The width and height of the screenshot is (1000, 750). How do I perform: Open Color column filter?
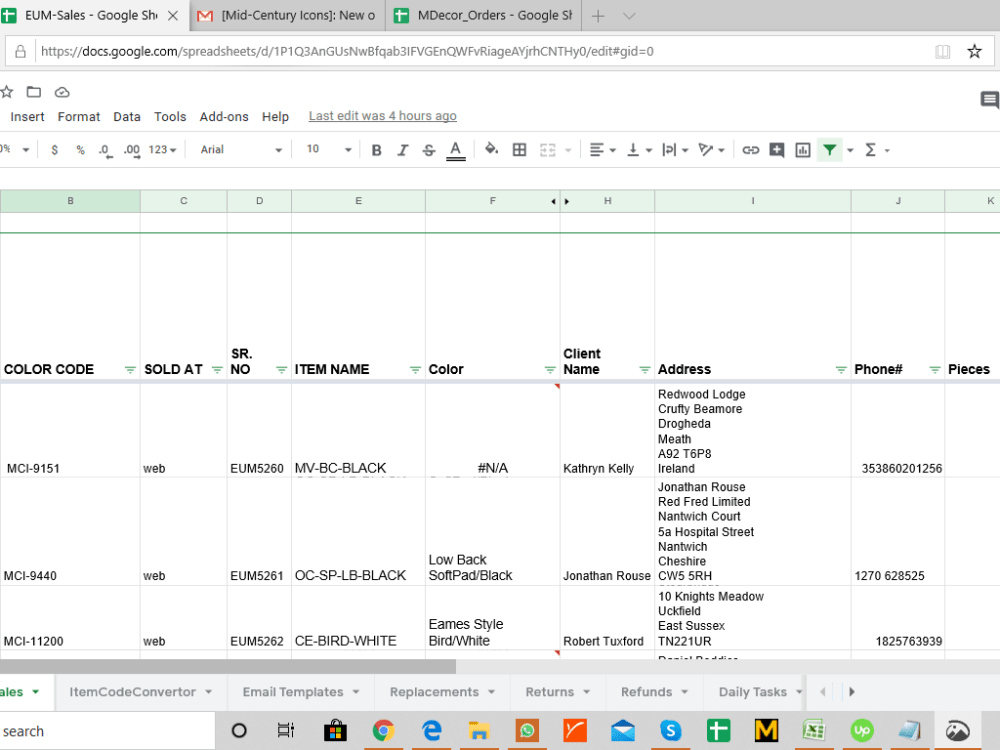click(550, 370)
